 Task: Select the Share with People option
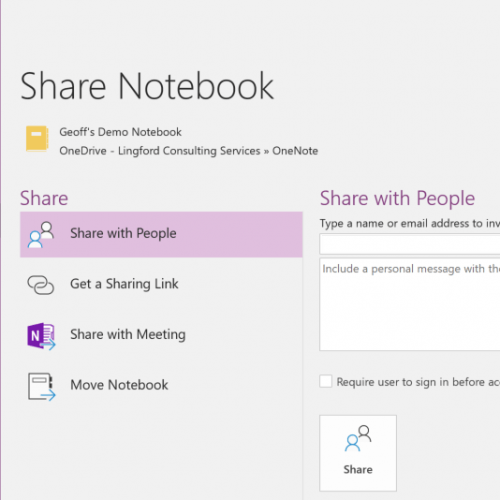161,234
